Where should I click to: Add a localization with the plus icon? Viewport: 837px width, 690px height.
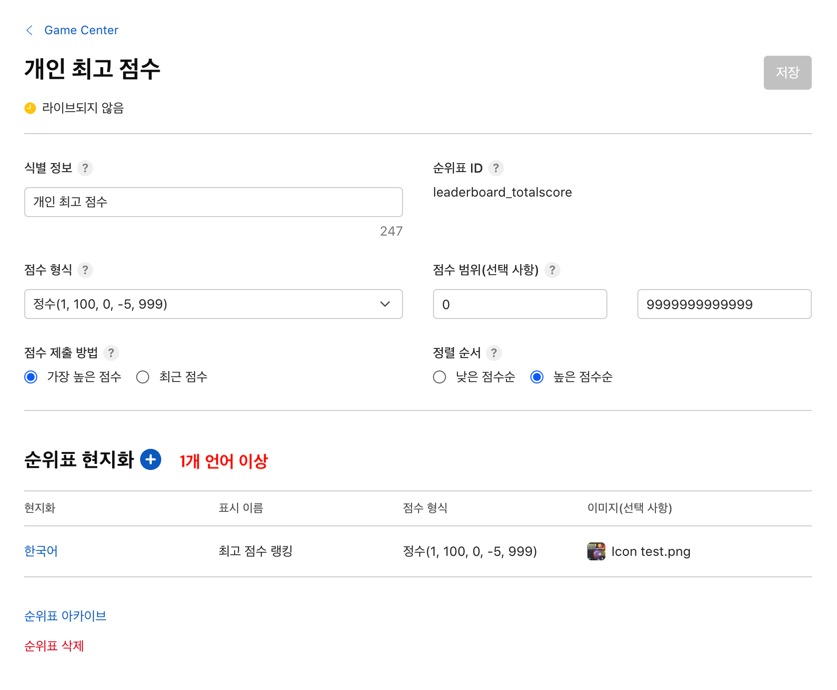point(151,460)
